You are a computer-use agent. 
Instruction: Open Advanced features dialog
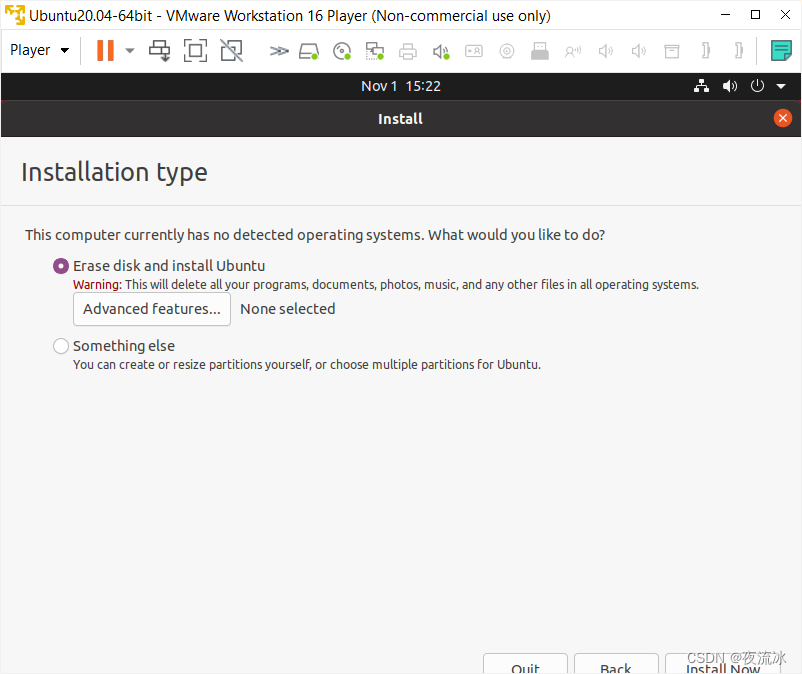[x=152, y=309]
